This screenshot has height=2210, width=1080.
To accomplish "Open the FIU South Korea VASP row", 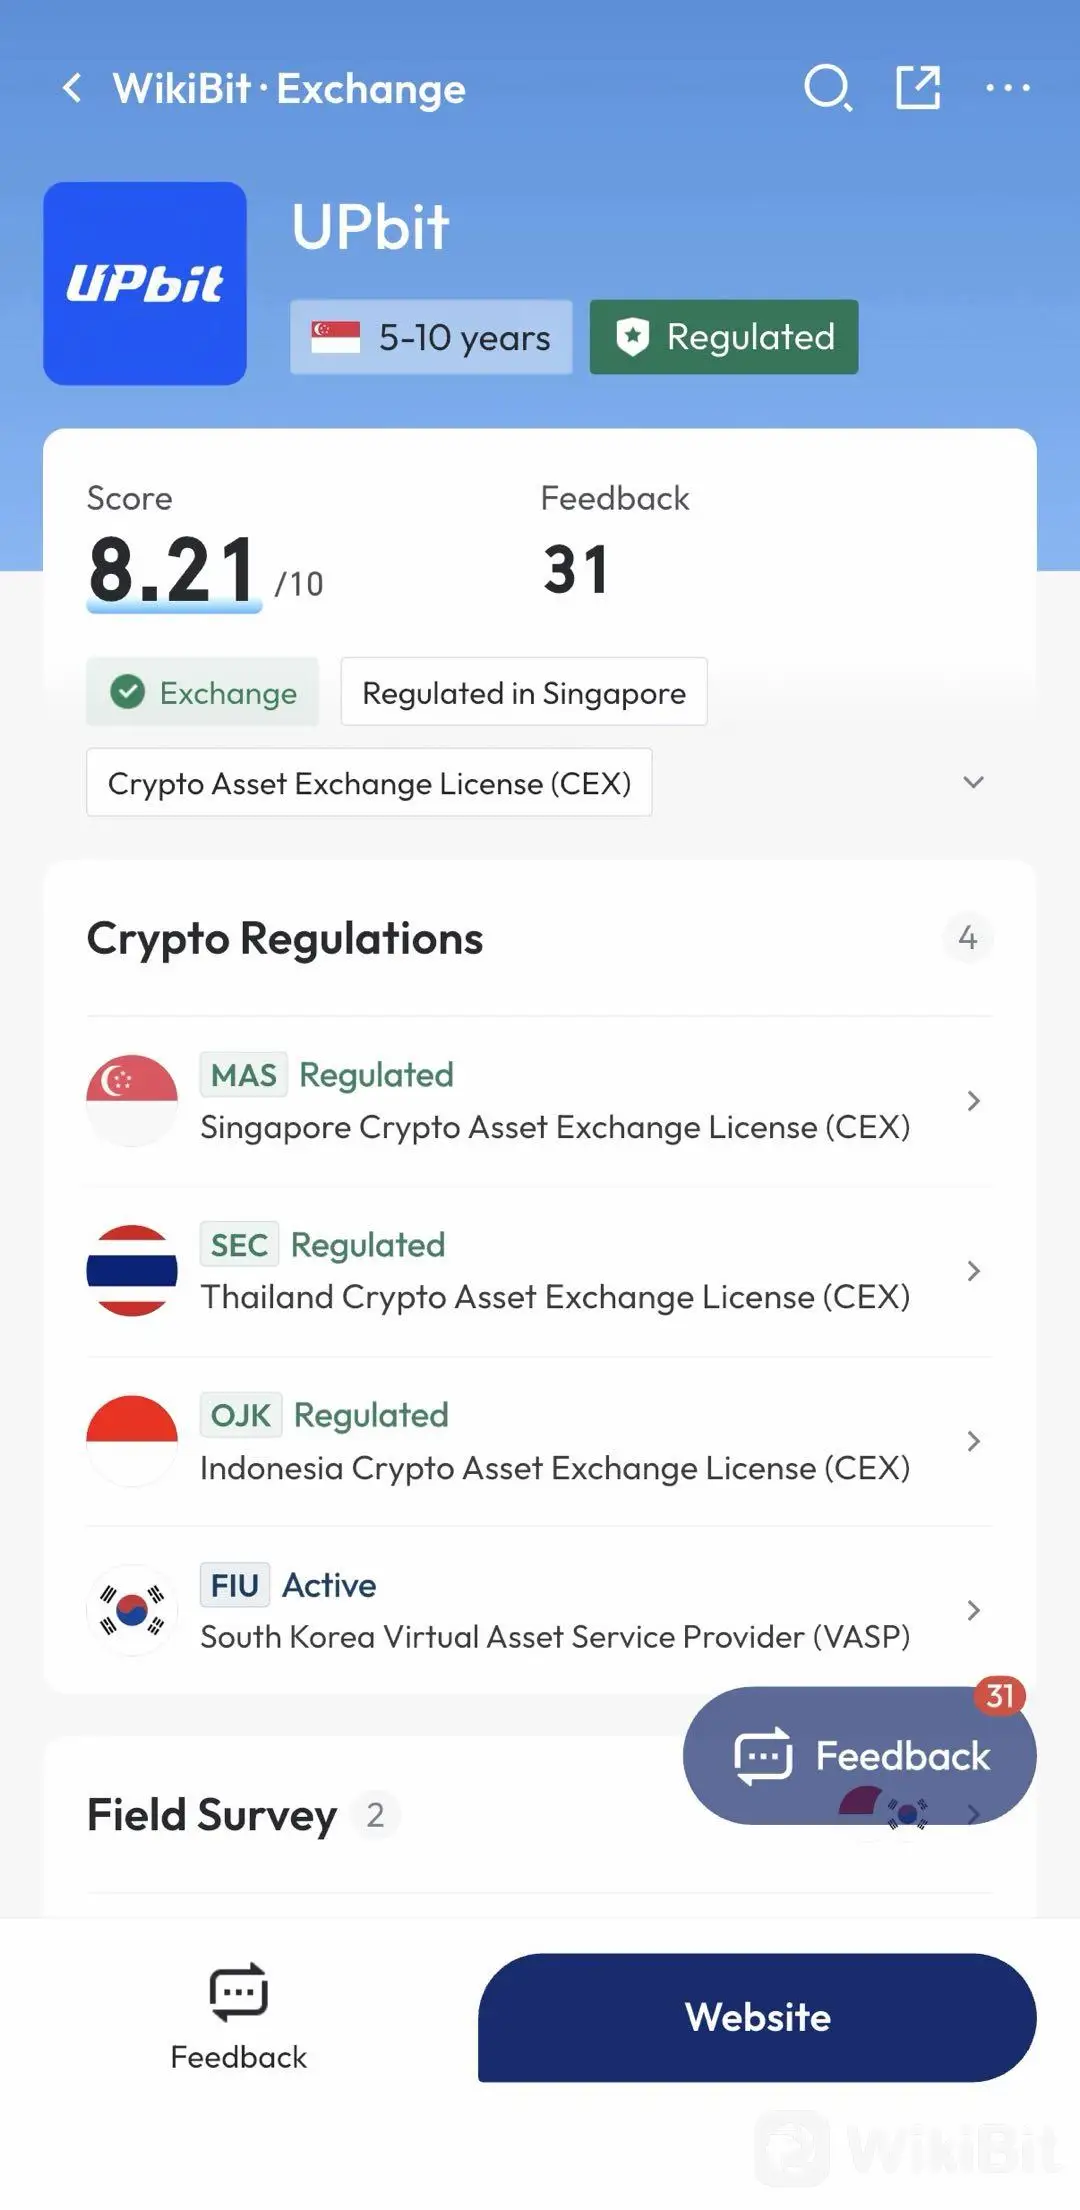I will point(540,1610).
